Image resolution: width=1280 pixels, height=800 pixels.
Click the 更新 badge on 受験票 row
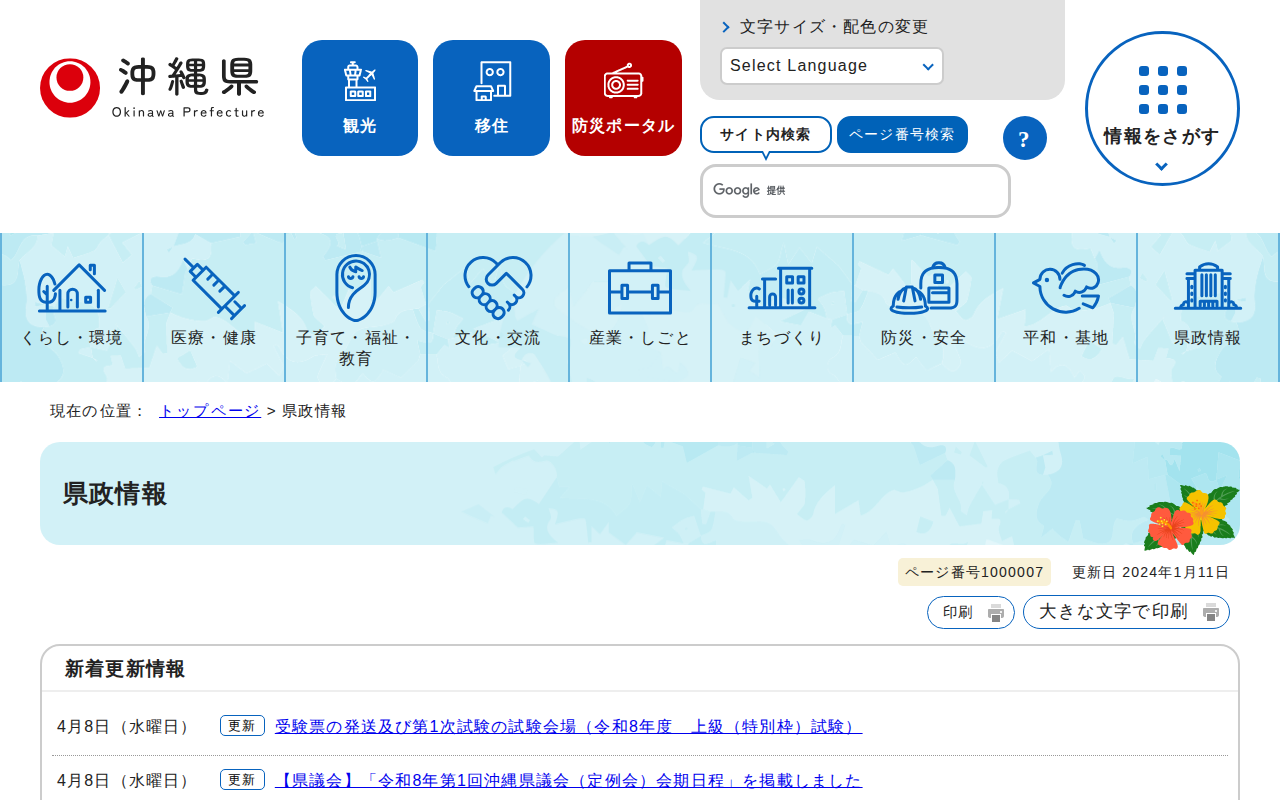242,726
